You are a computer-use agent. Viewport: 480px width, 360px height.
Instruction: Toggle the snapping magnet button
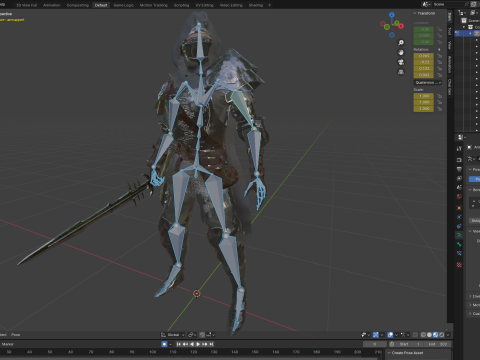(x=202, y=335)
